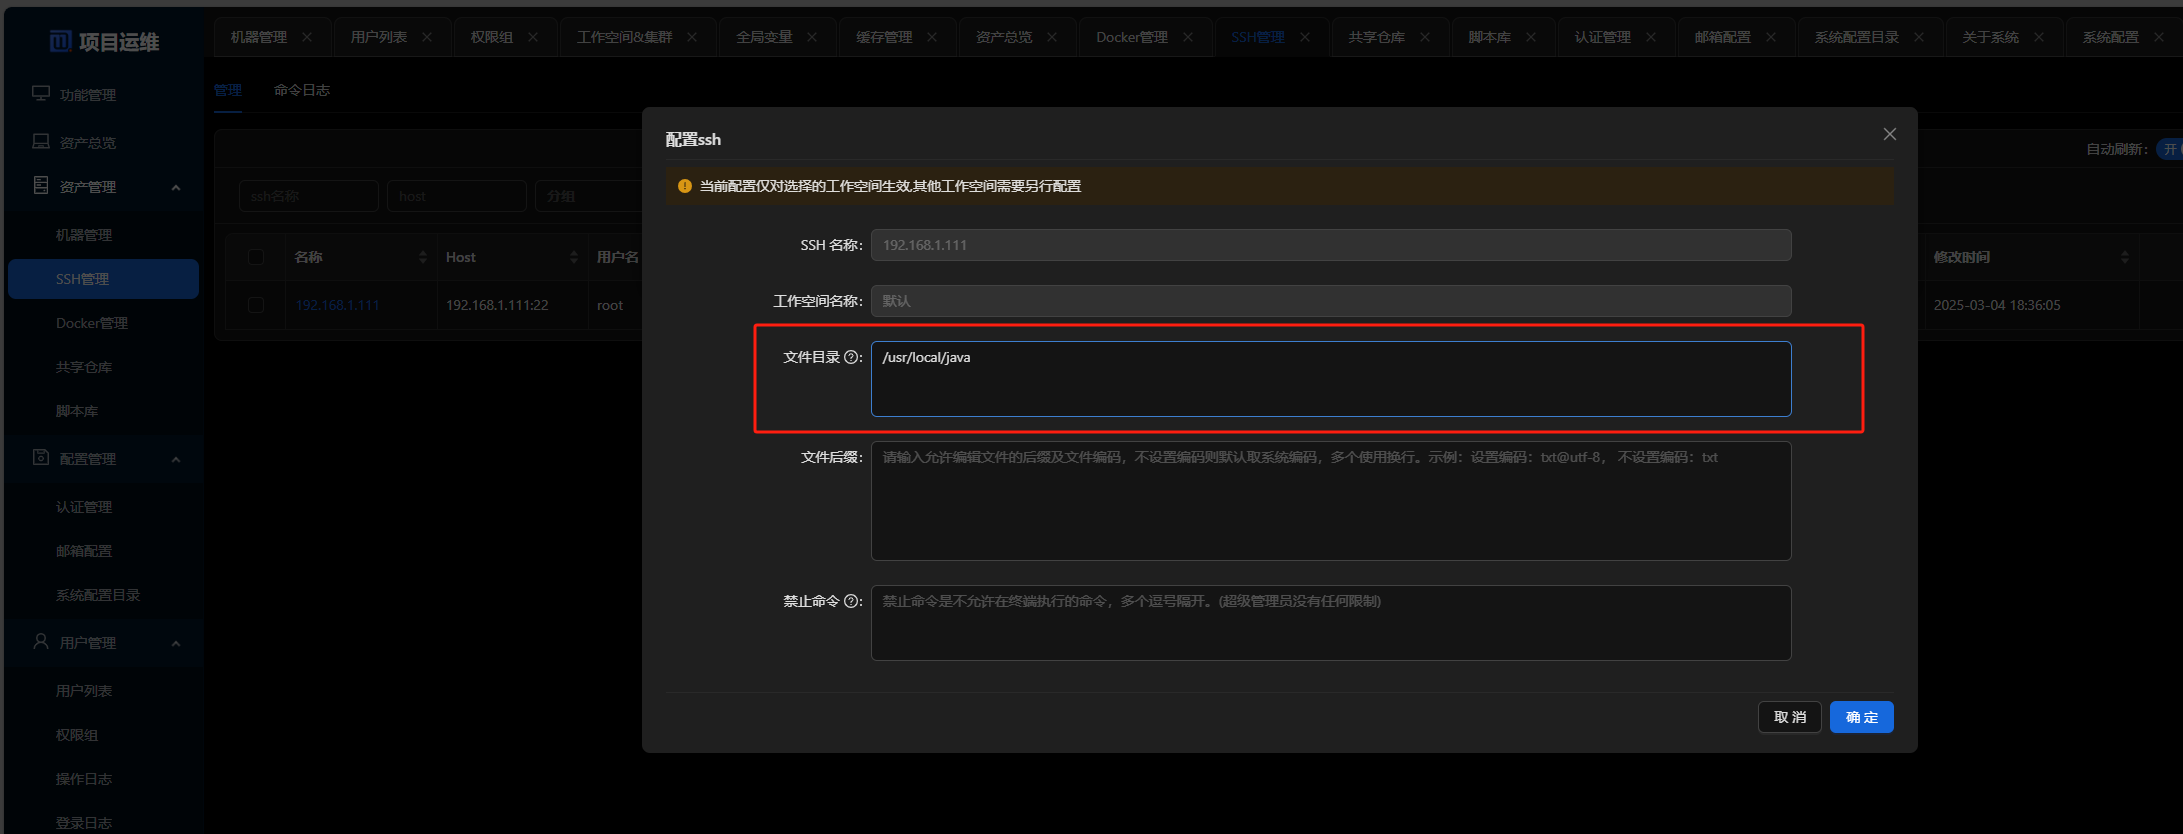This screenshot has height=834, width=2183.
Task: Close the Docker管理 tab using its X
Action: (1188, 37)
